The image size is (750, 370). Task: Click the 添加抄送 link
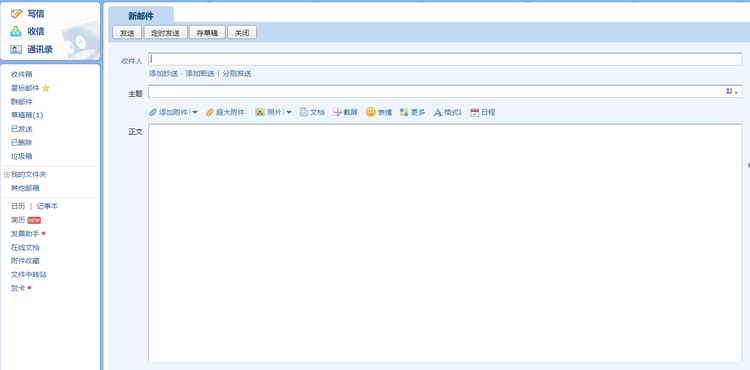(x=163, y=74)
